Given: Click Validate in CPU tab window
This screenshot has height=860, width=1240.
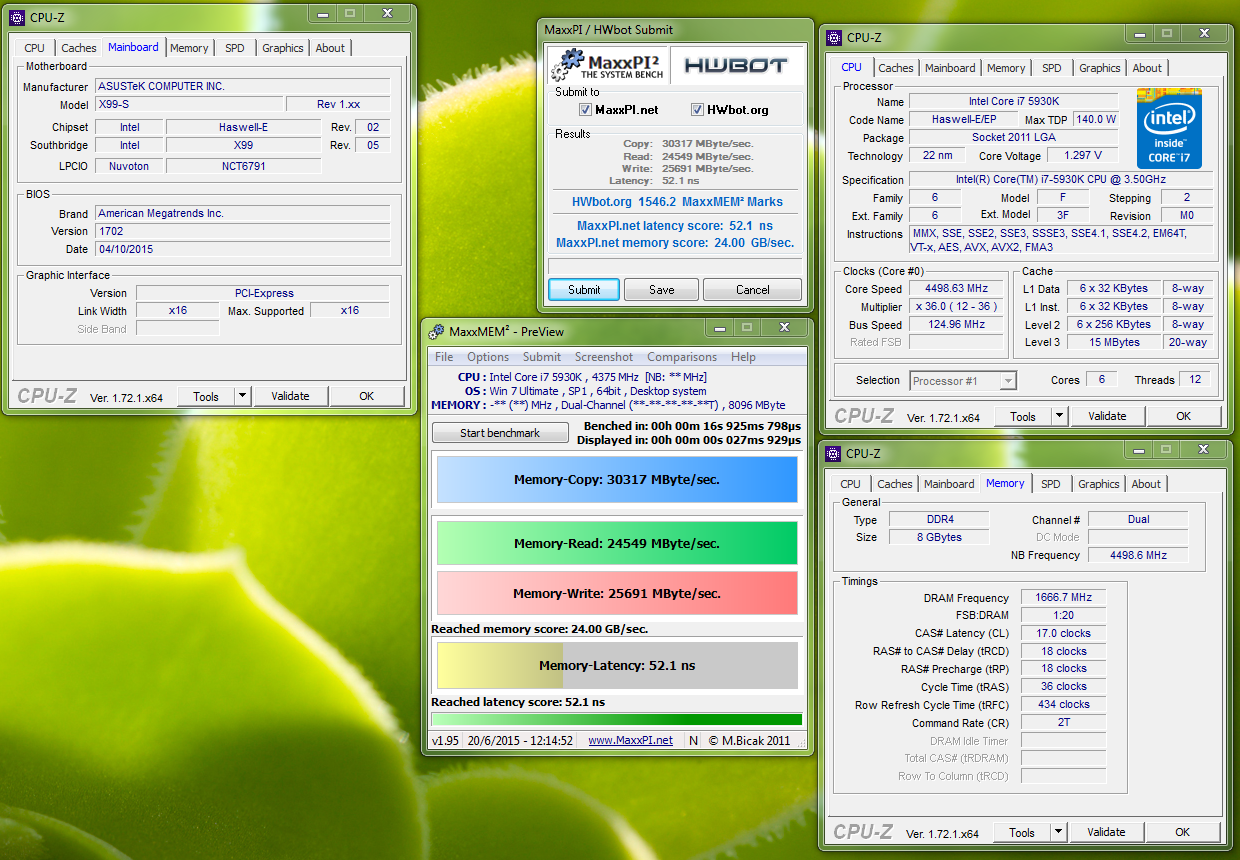Looking at the screenshot, I should [x=1107, y=416].
